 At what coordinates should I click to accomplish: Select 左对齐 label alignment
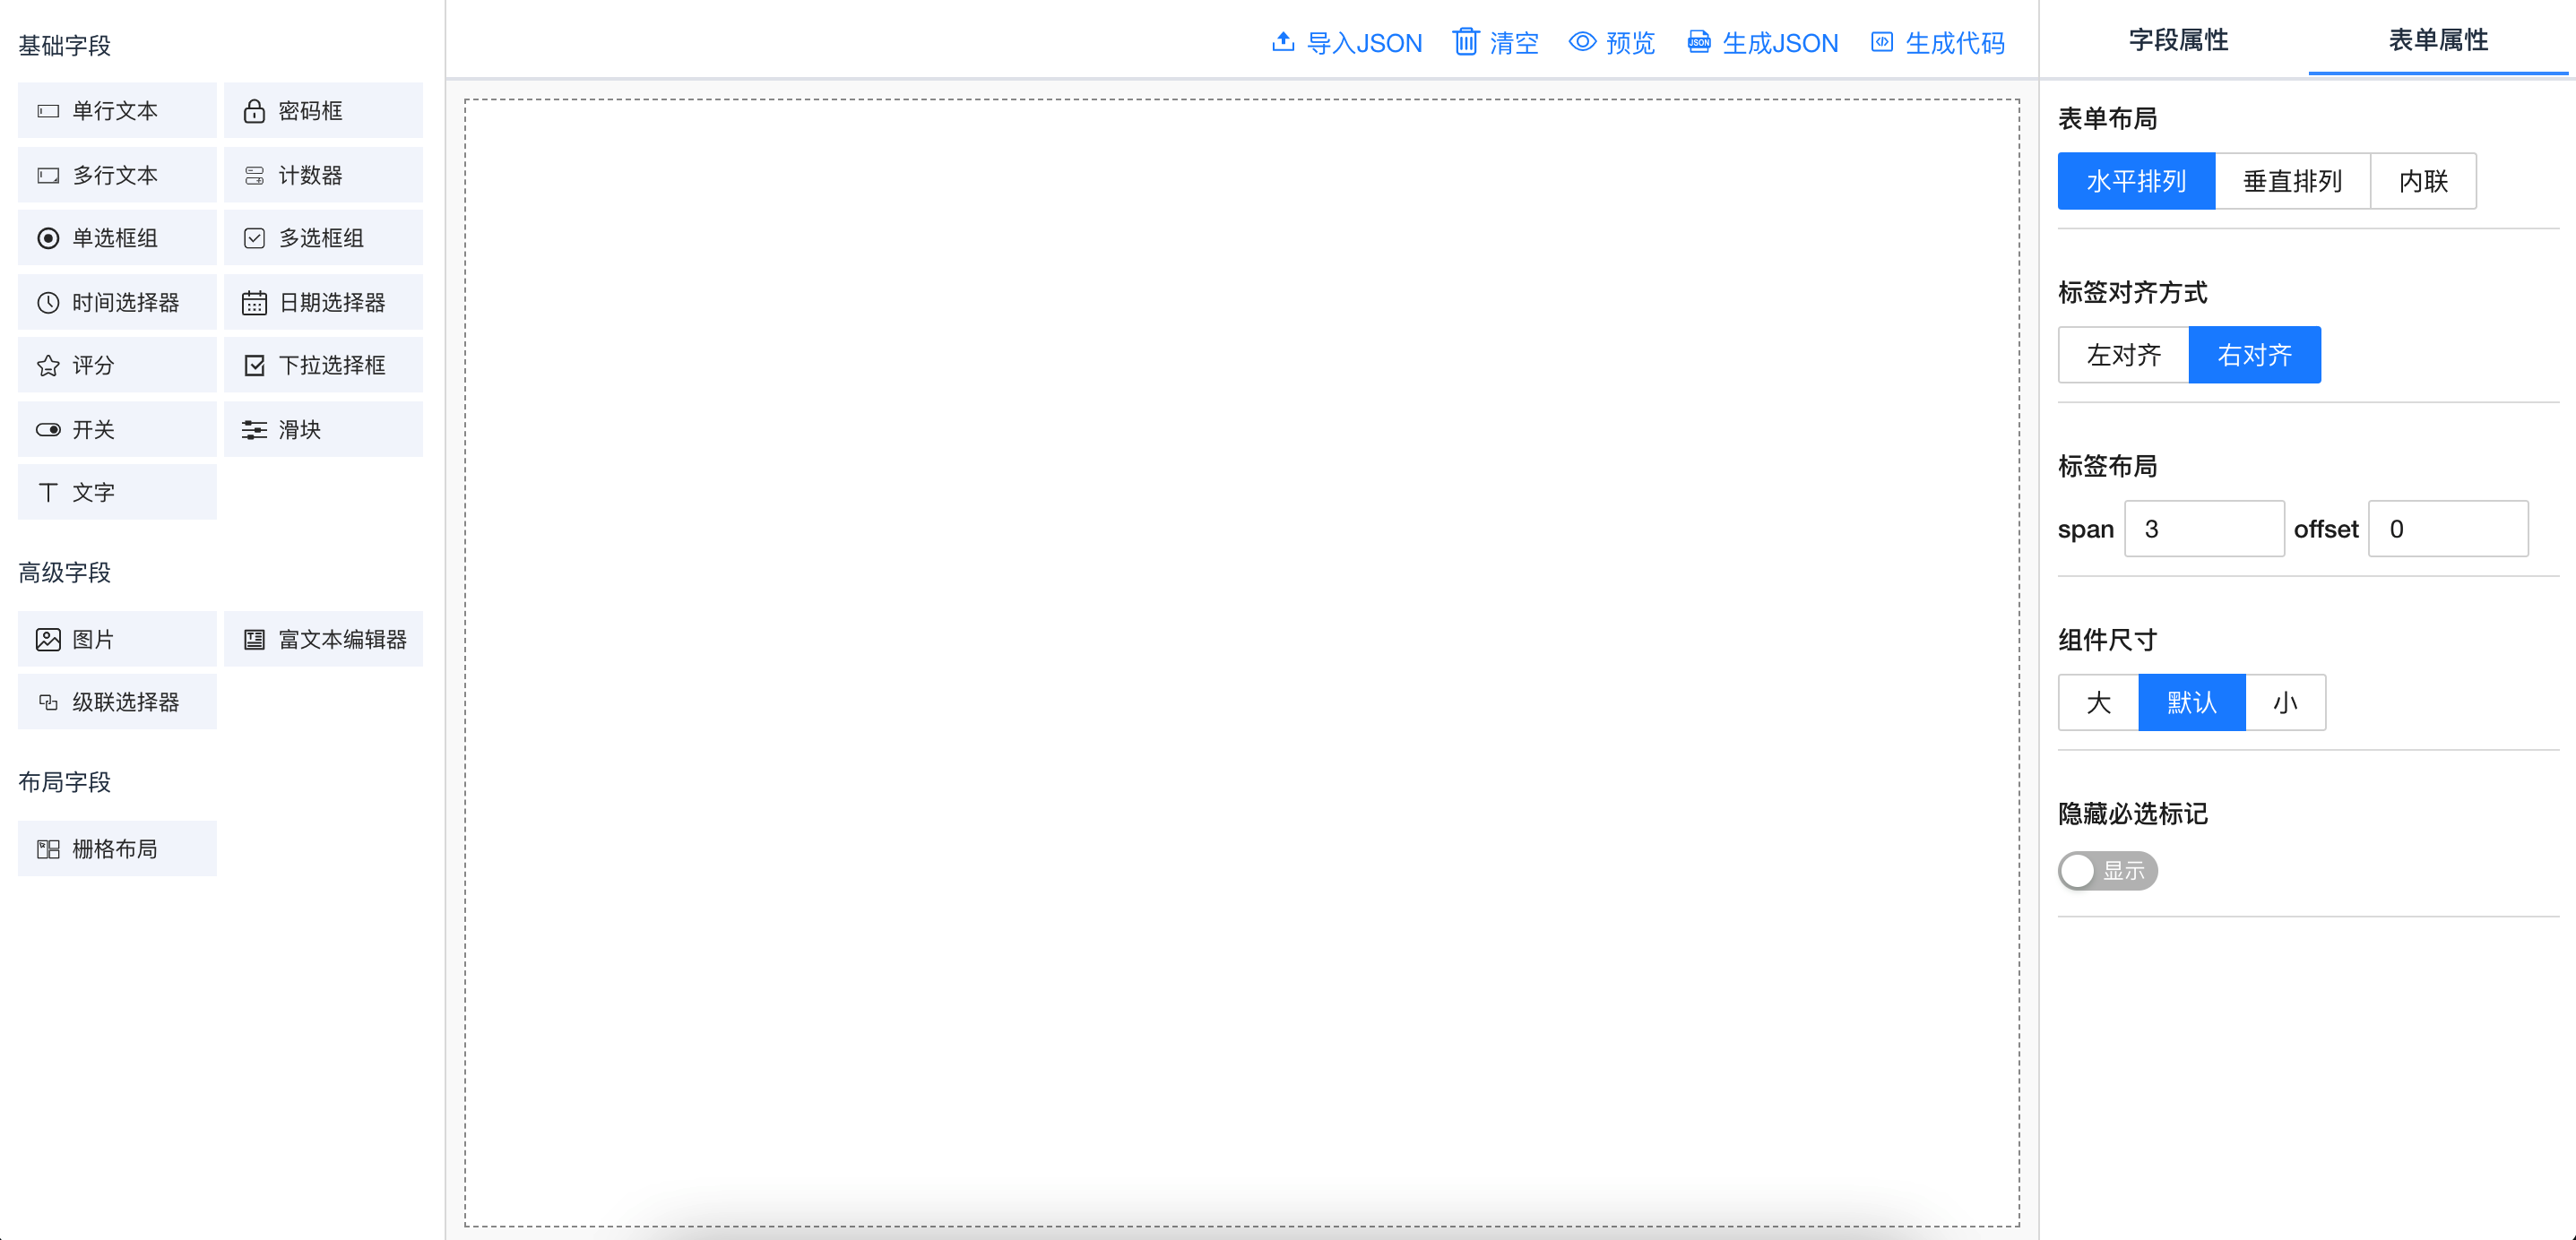coord(2123,355)
